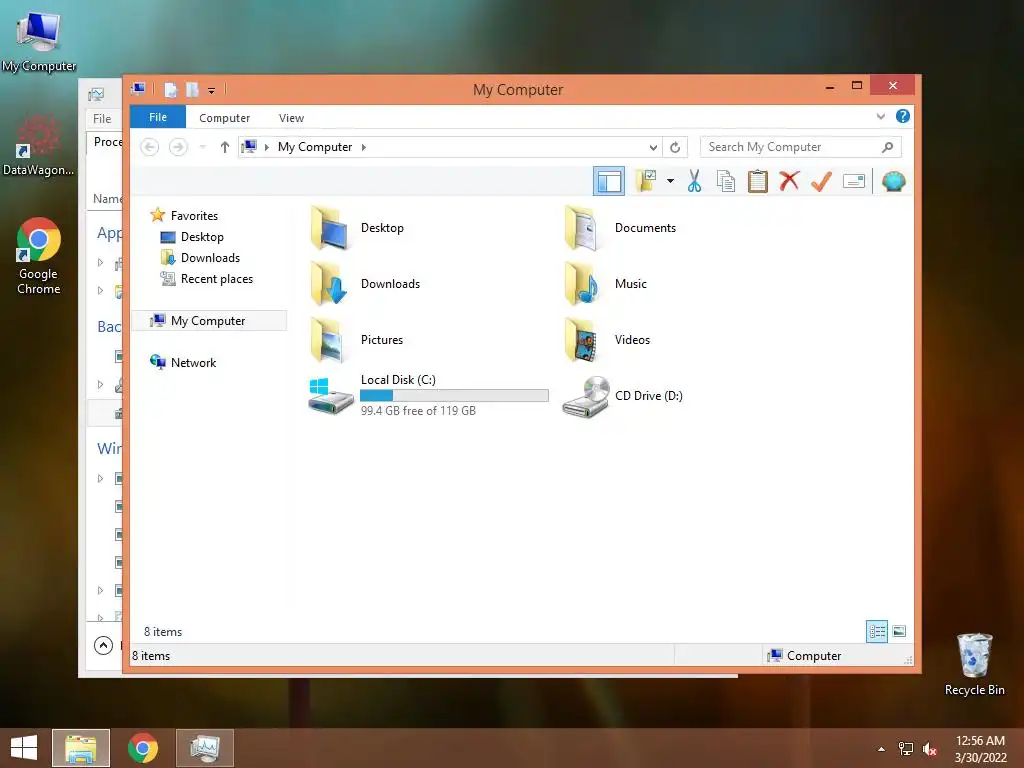Click Fewer details arrow in Task Manager

coord(103,645)
